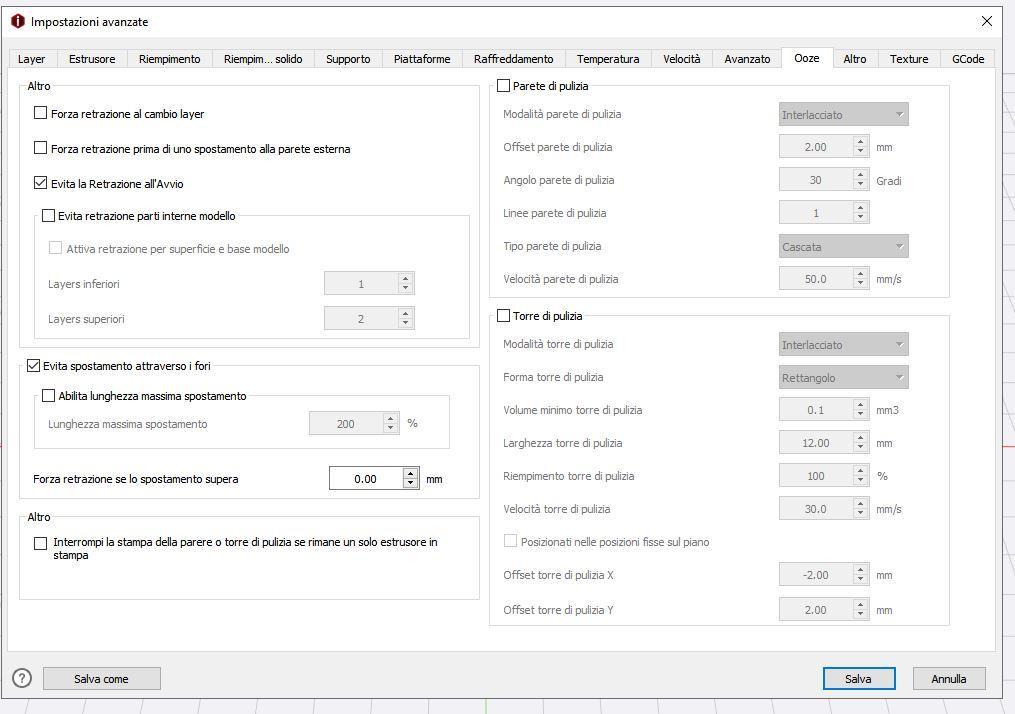
Task: Expand Tipo parete di pulizia dropdown
Action: pyautogui.click(x=843, y=246)
